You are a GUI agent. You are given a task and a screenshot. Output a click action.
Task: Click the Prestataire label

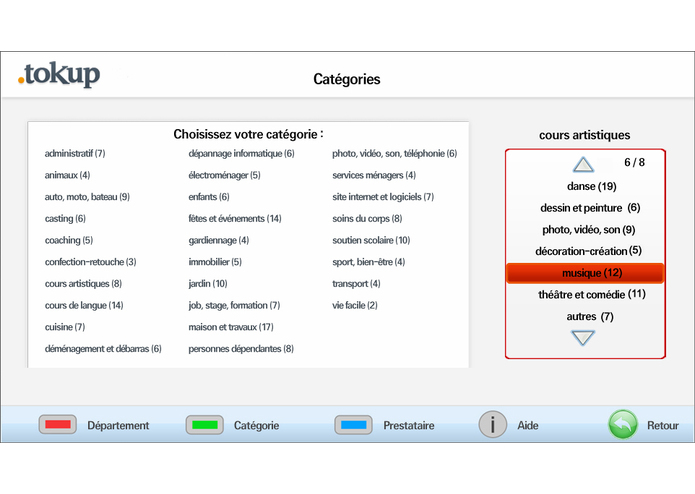[409, 425]
